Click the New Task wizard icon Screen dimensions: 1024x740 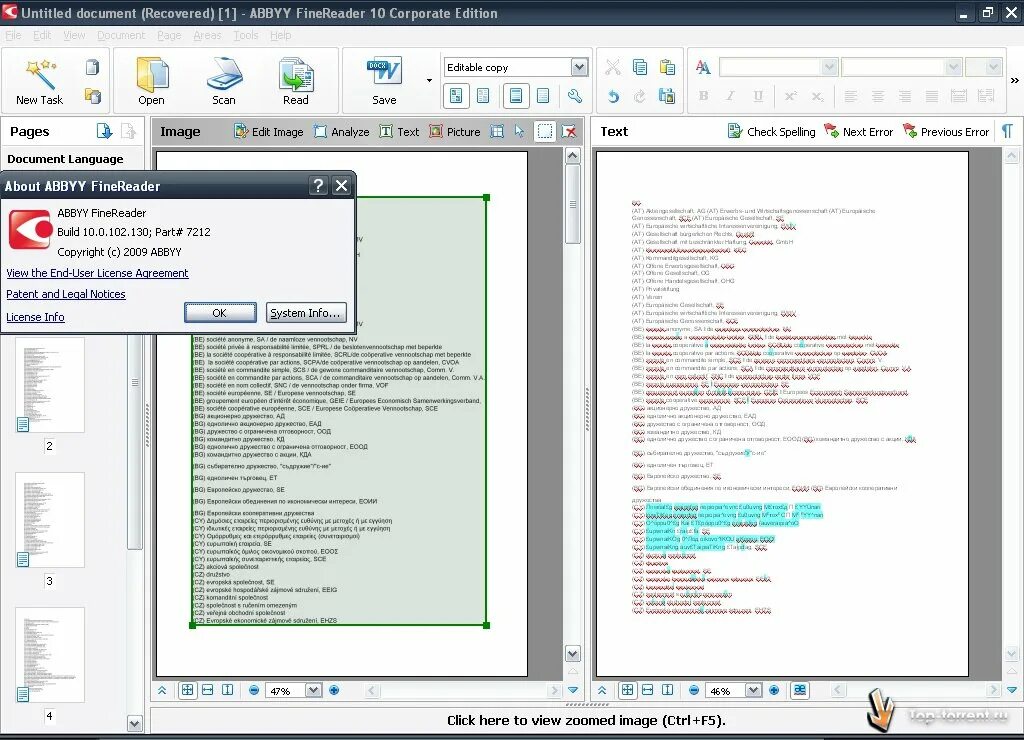pyautogui.click(x=40, y=74)
